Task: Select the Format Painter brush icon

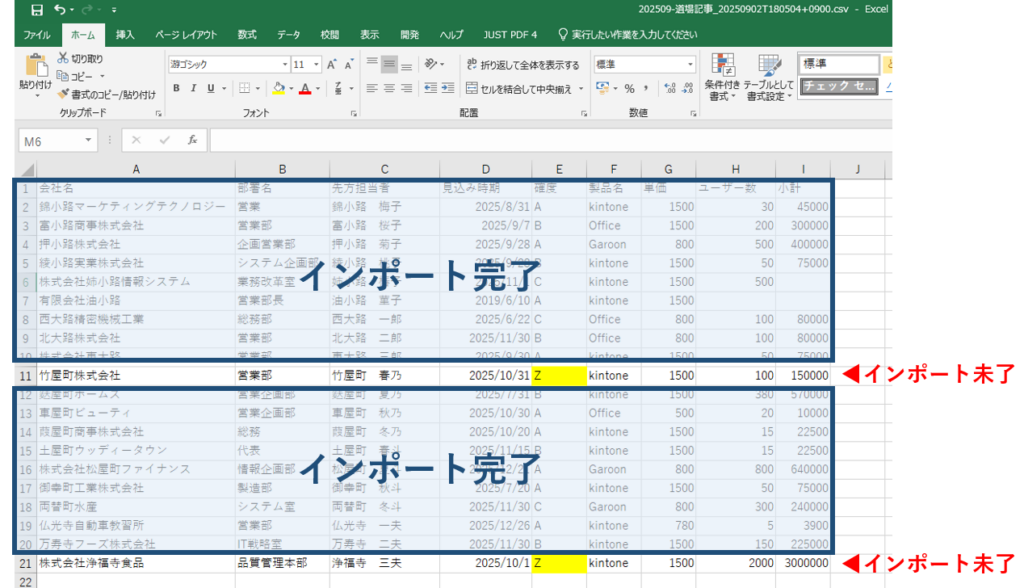Action: (x=64, y=94)
